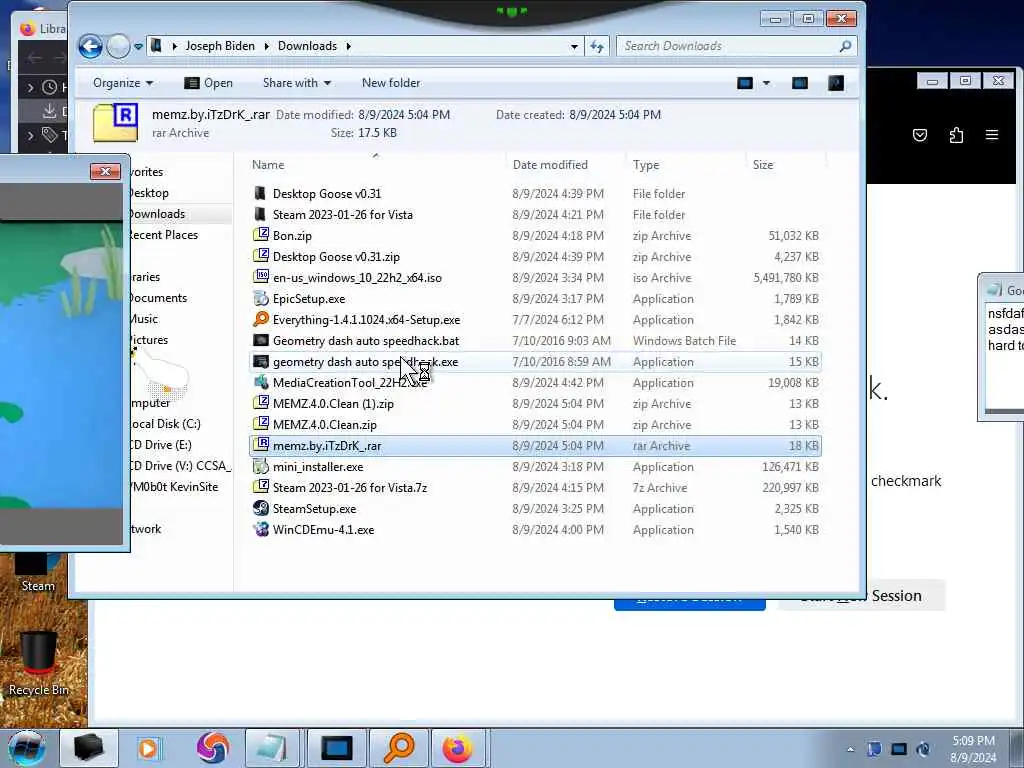1024x768 pixels.
Task: Select Geometry dash auto speedhack.bat icon
Action: click(x=261, y=340)
